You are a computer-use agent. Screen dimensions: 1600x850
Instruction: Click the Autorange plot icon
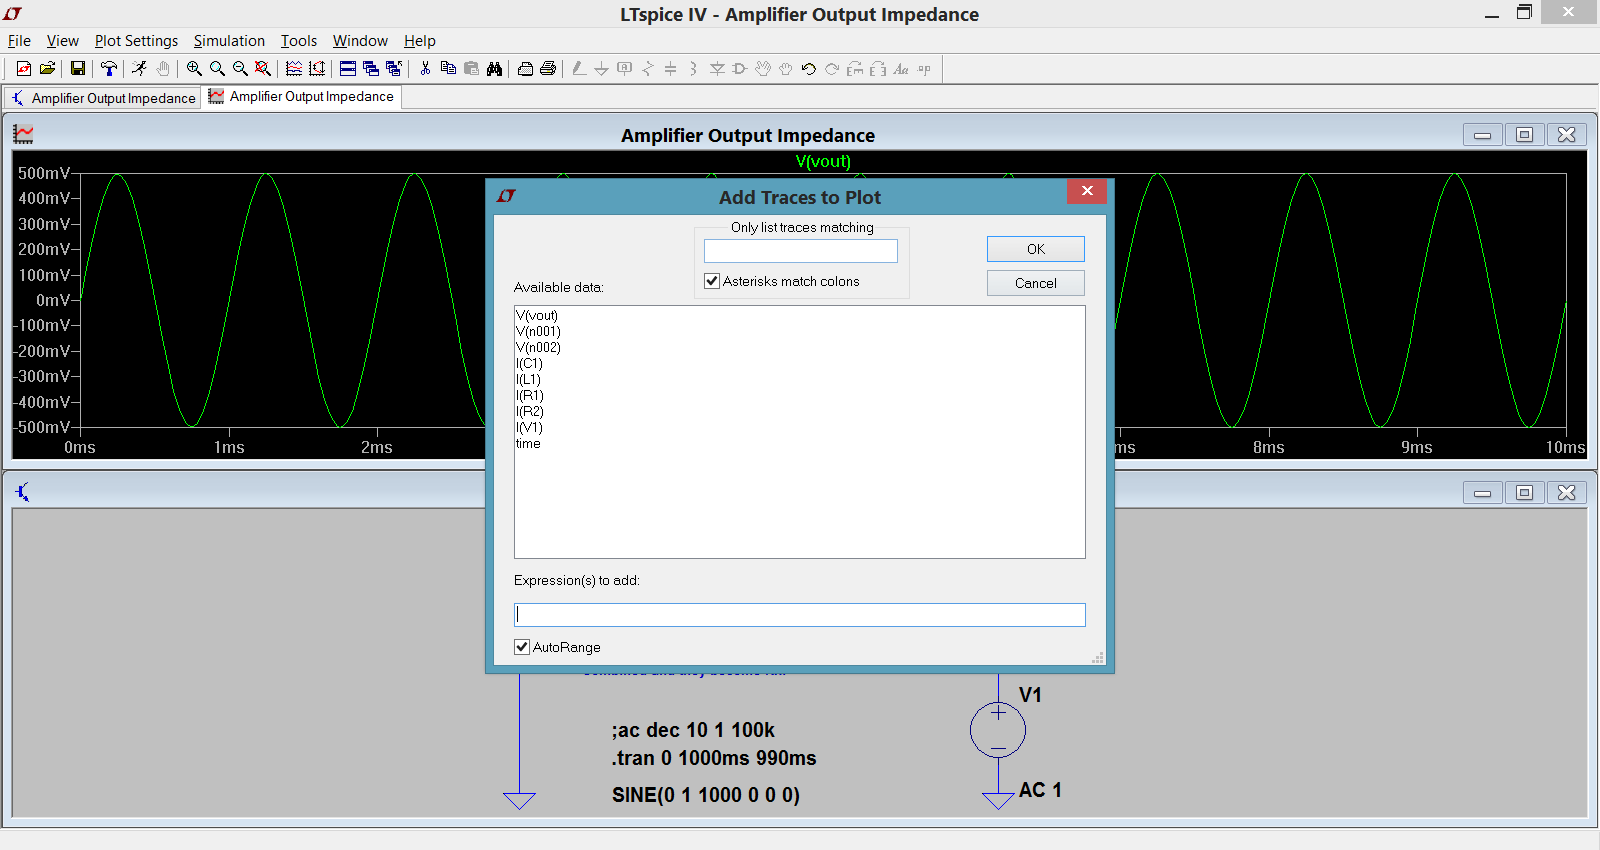[x=317, y=69]
